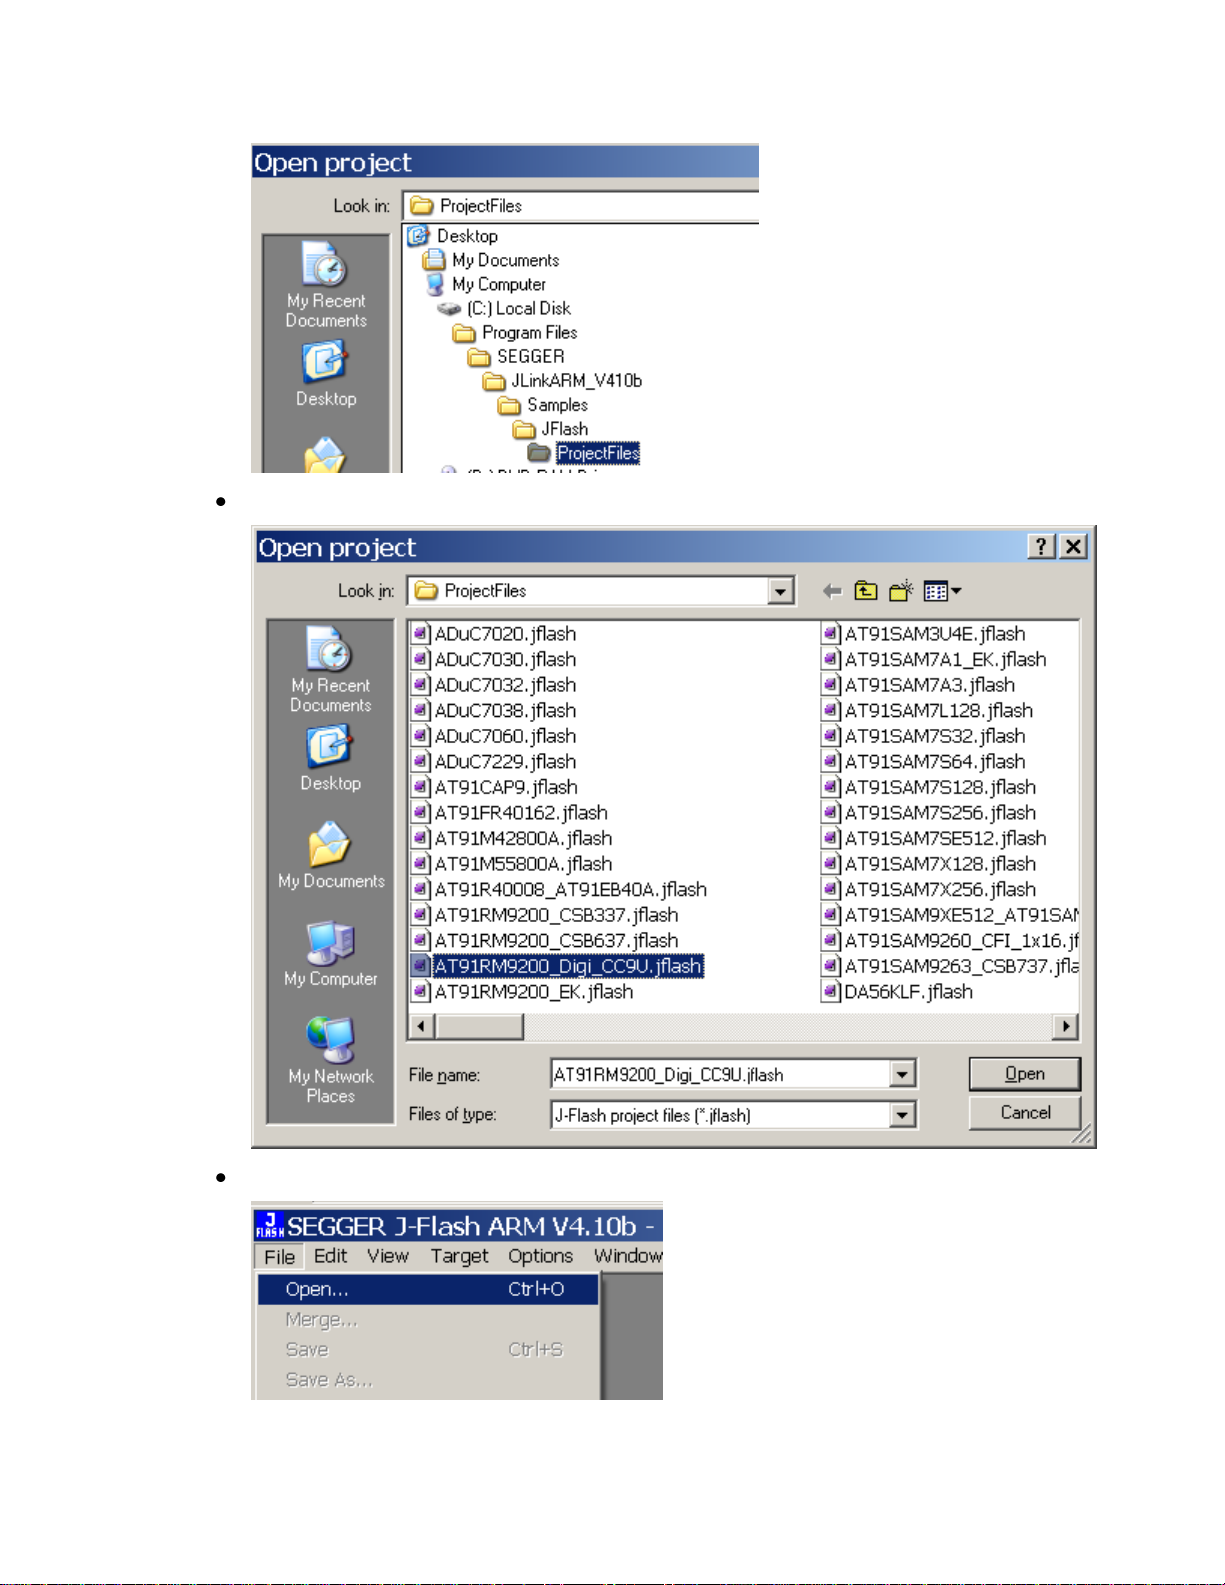This screenshot has height=1585, width=1225.
Task: Select file AT91RM9200_EK.jflash
Action: (524, 992)
